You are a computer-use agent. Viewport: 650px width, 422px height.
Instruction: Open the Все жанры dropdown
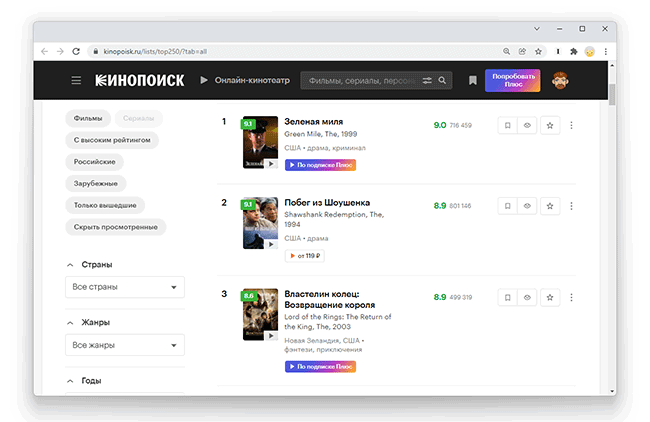pos(125,345)
